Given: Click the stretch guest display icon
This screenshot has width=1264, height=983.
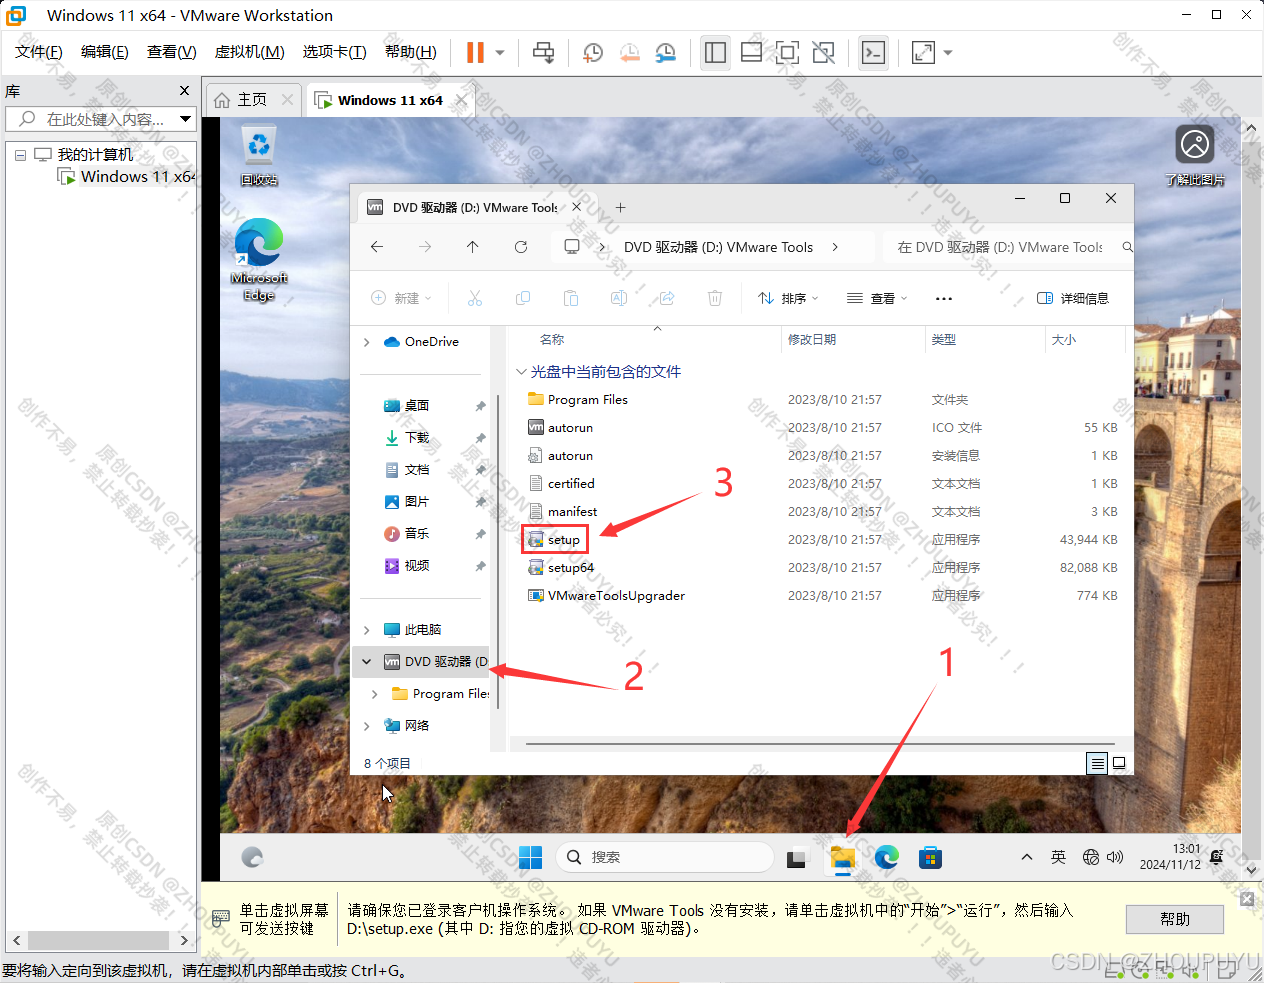Looking at the screenshot, I should 923,52.
